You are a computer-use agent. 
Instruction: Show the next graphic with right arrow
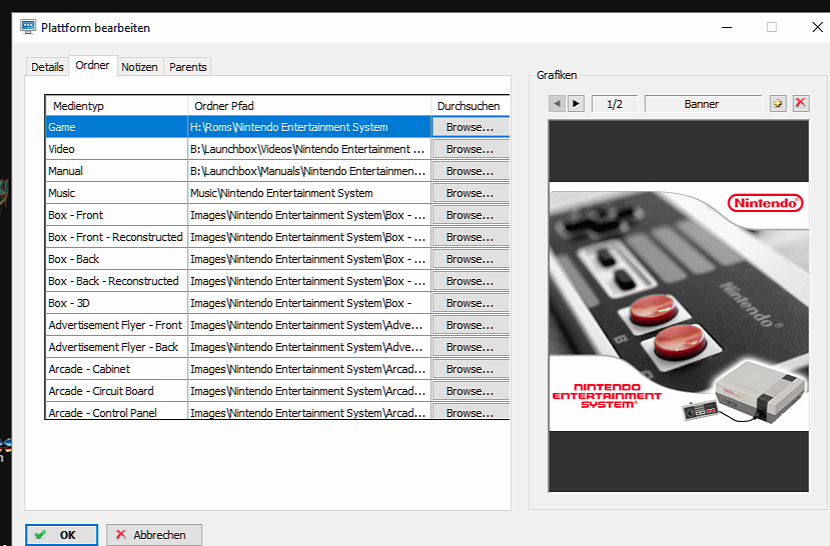click(576, 104)
